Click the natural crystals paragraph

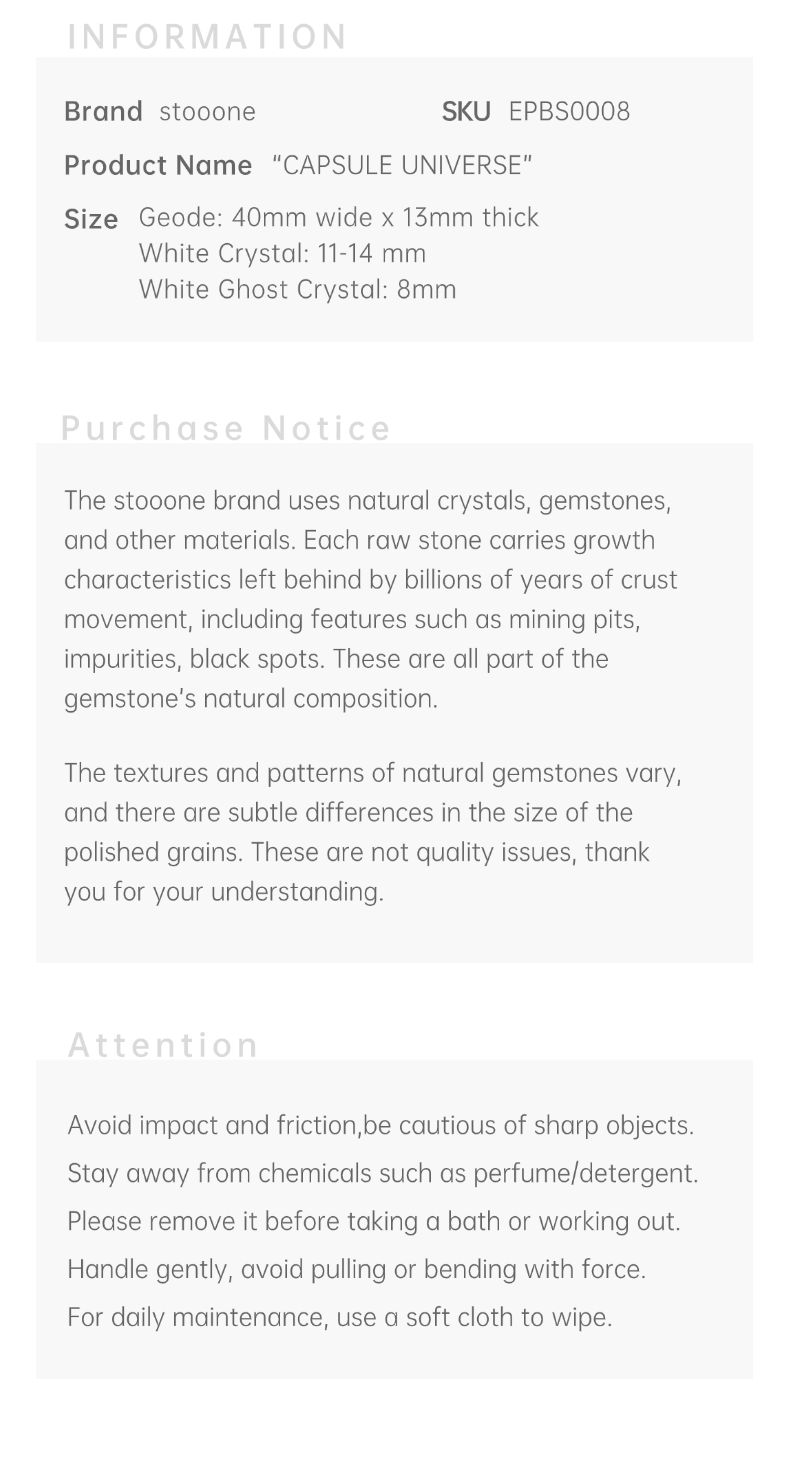pyautogui.click(x=370, y=599)
